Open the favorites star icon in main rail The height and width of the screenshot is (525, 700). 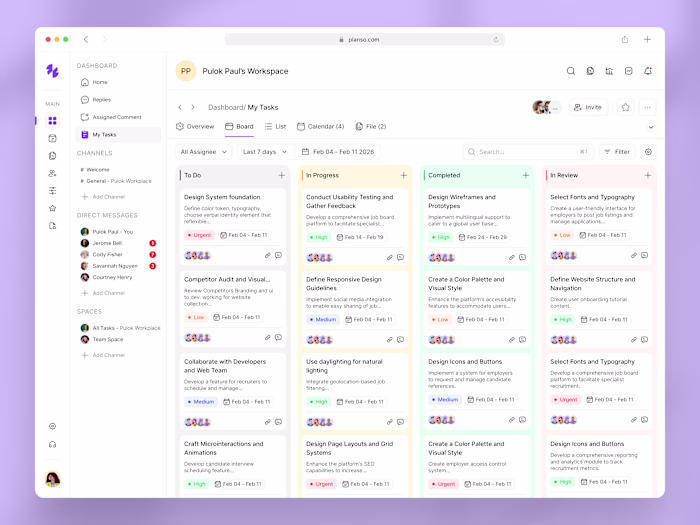click(x=52, y=208)
